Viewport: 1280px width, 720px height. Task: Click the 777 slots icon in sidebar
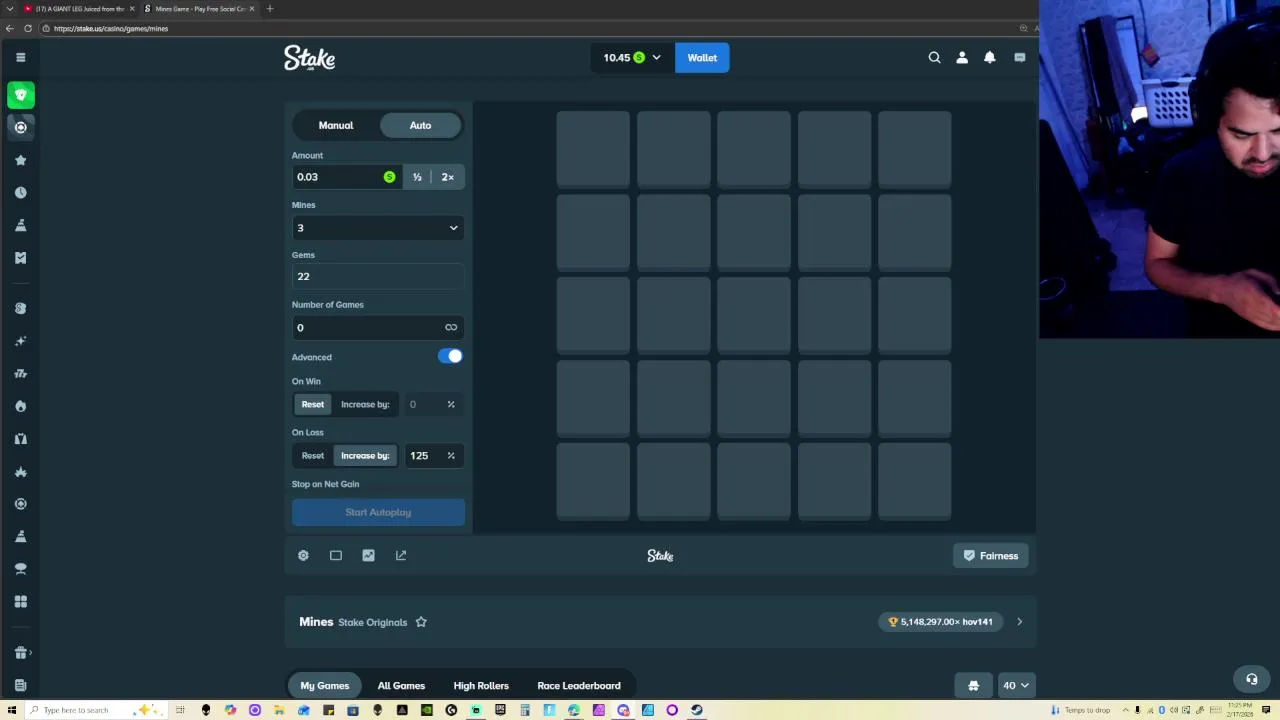[x=20, y=373]
